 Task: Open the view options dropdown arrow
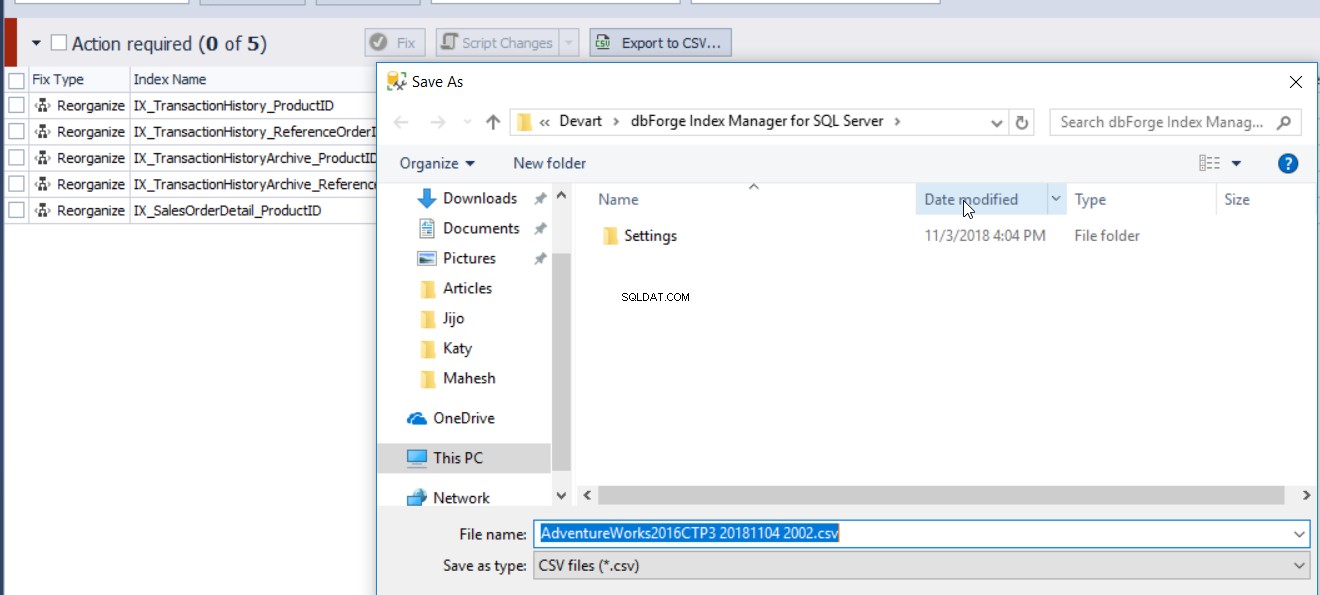[x=1236, y=163]
